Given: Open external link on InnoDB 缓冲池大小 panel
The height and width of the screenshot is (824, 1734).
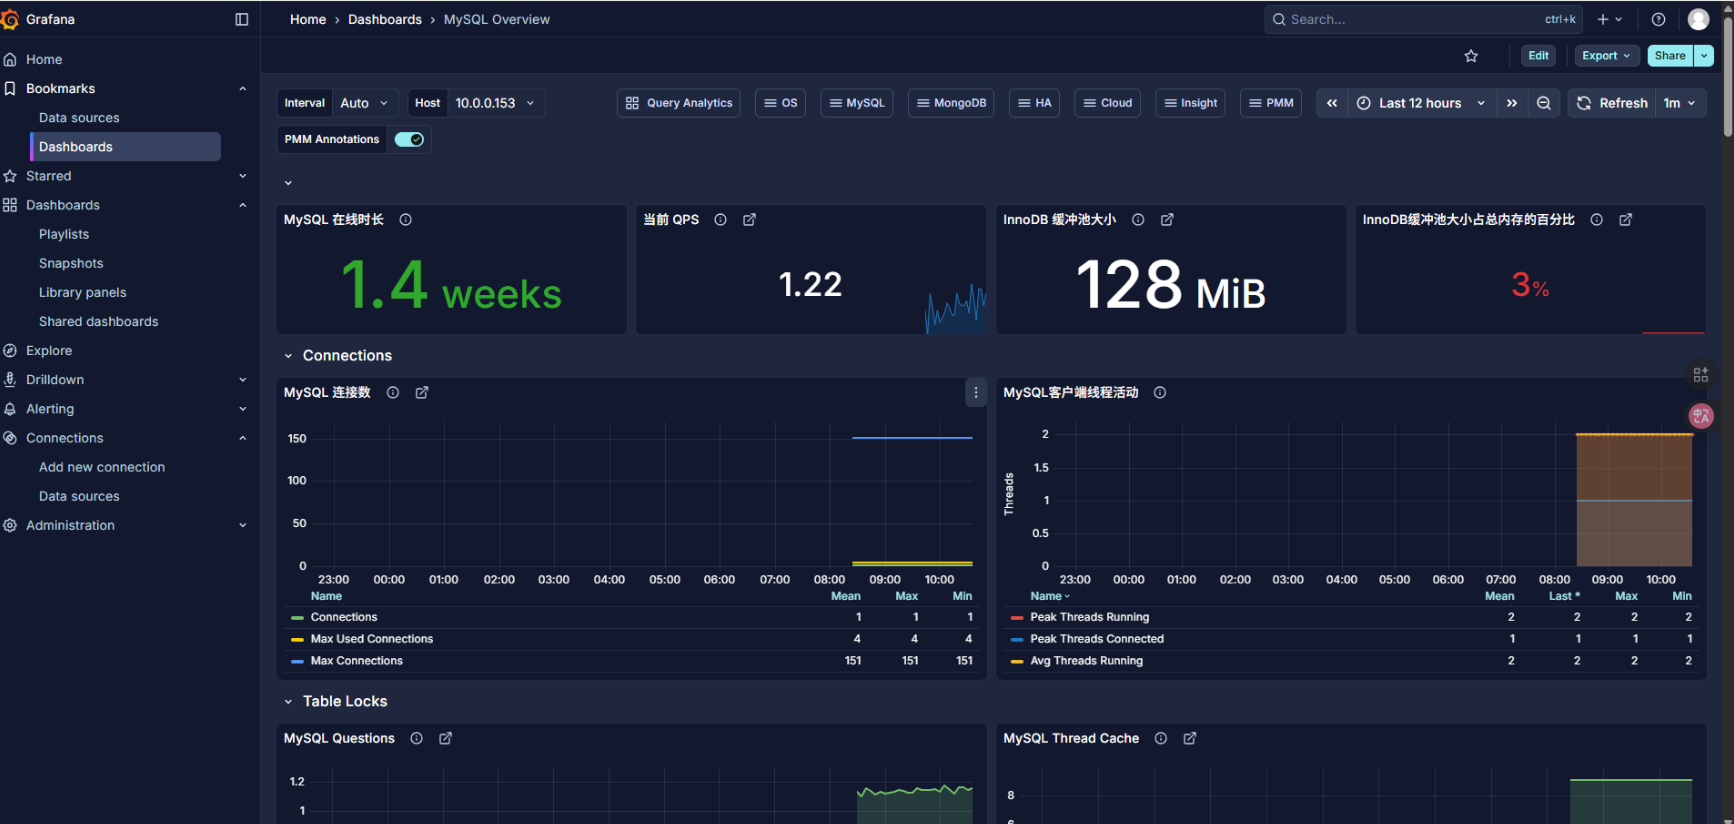Looking at the screenshot, I should click(1167, 220).
